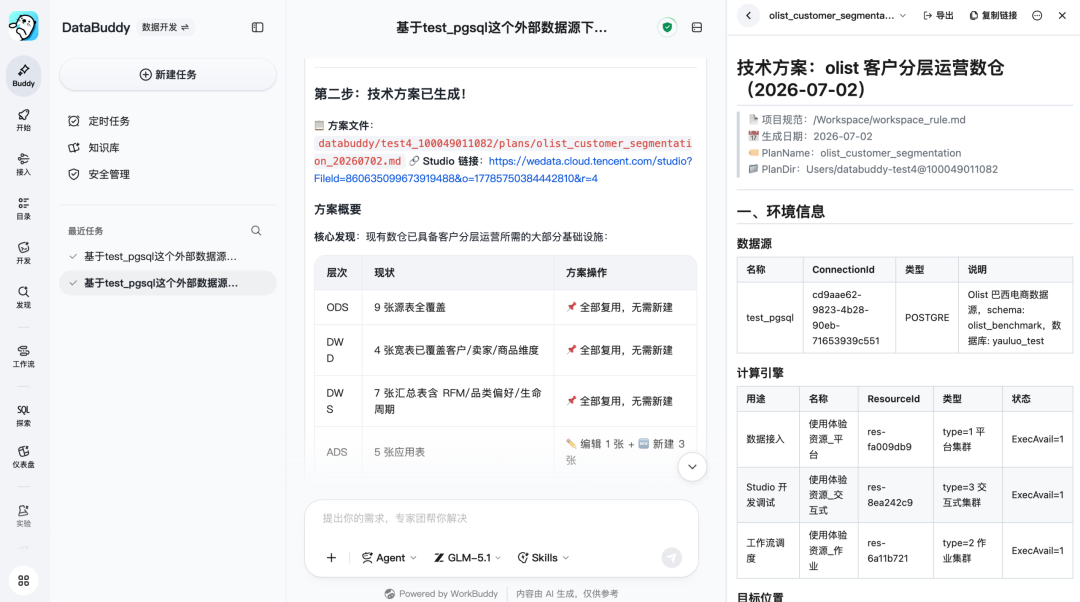1080x602 pixels.
Task: Switch the 数据开发 mode toggle
Action: tap(165, 28)
